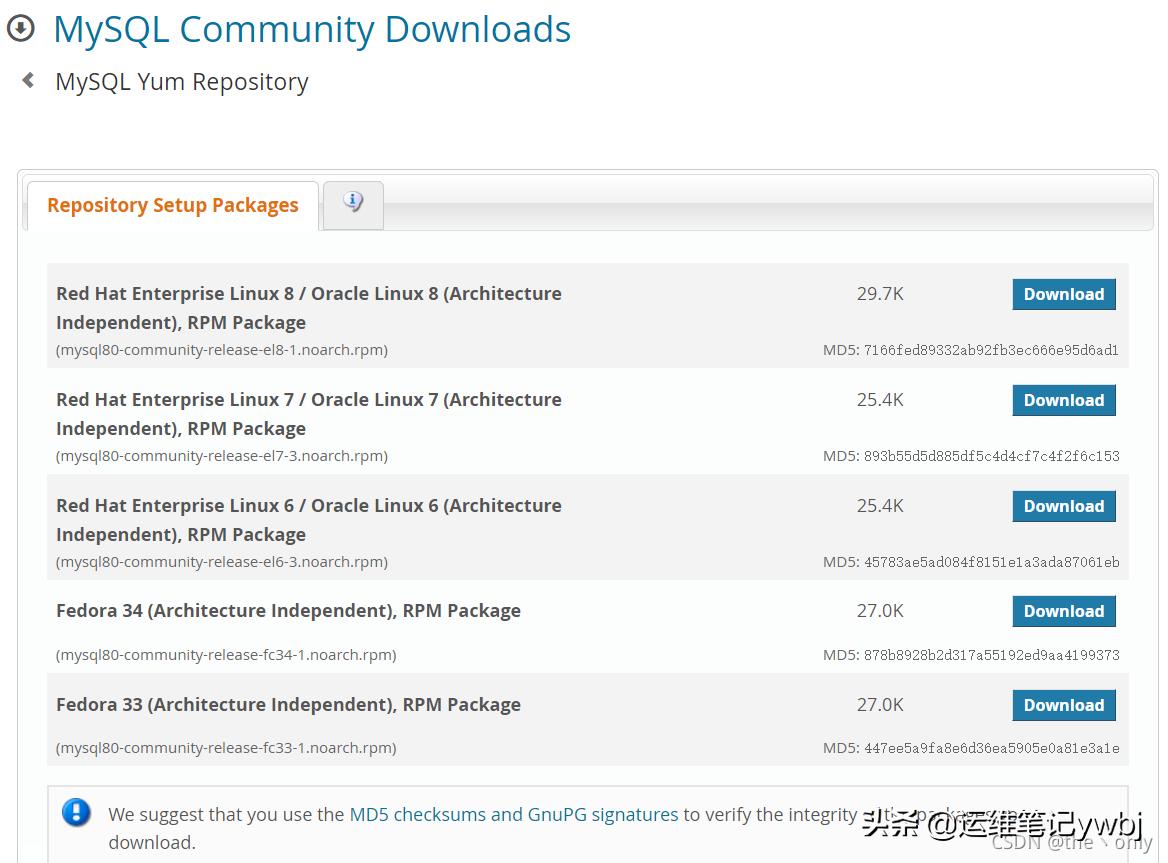Click the 27.0K size beside Fedora 33
The height and width of the screenshot is (863, 1168).
(879, 704)
